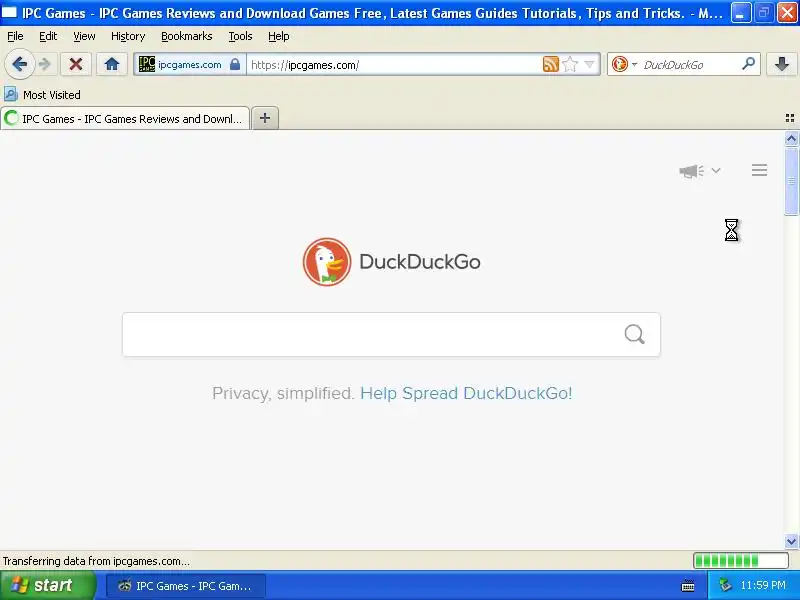
Task: Click the megaphone icon on the page
Action: point(691,171)
